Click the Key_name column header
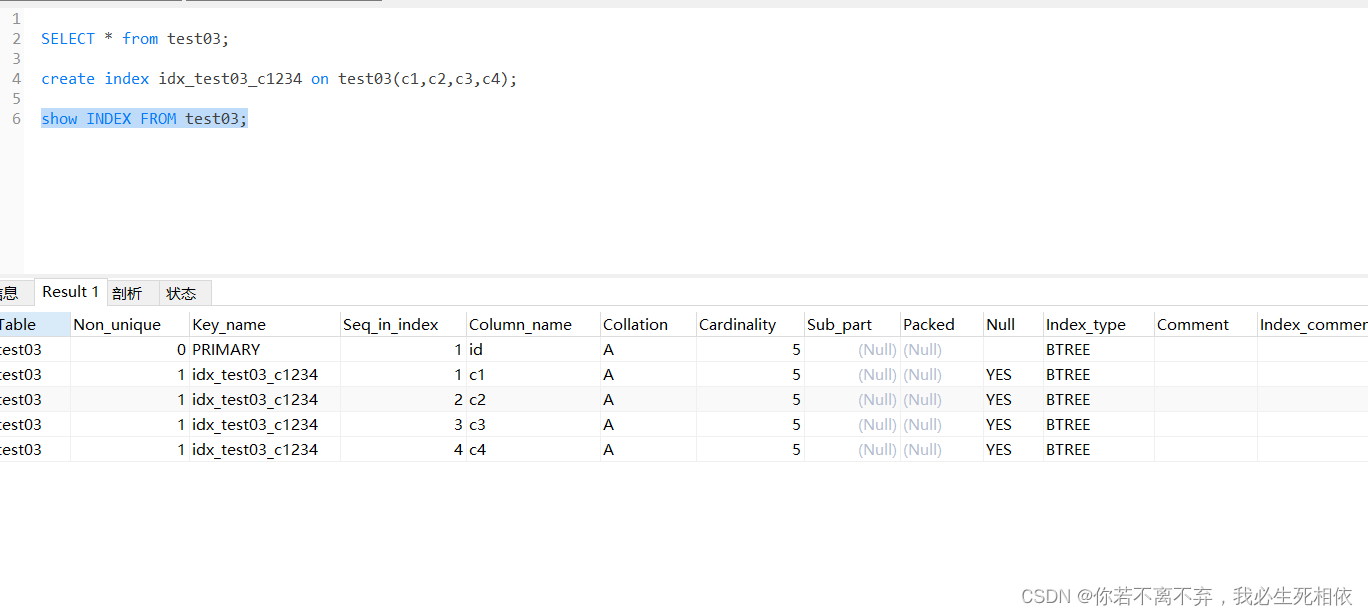 click(x=229, y=324)
